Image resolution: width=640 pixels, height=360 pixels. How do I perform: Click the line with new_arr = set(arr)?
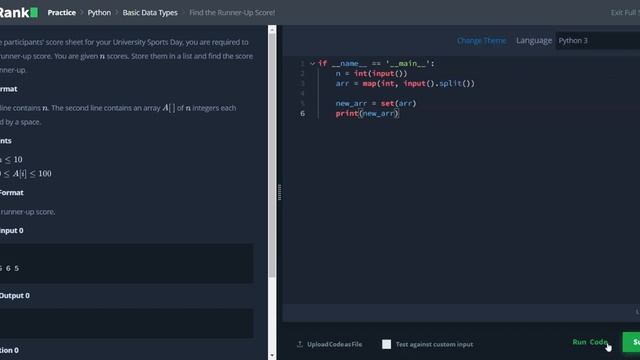pyautogui.click(x=376, y=103)
